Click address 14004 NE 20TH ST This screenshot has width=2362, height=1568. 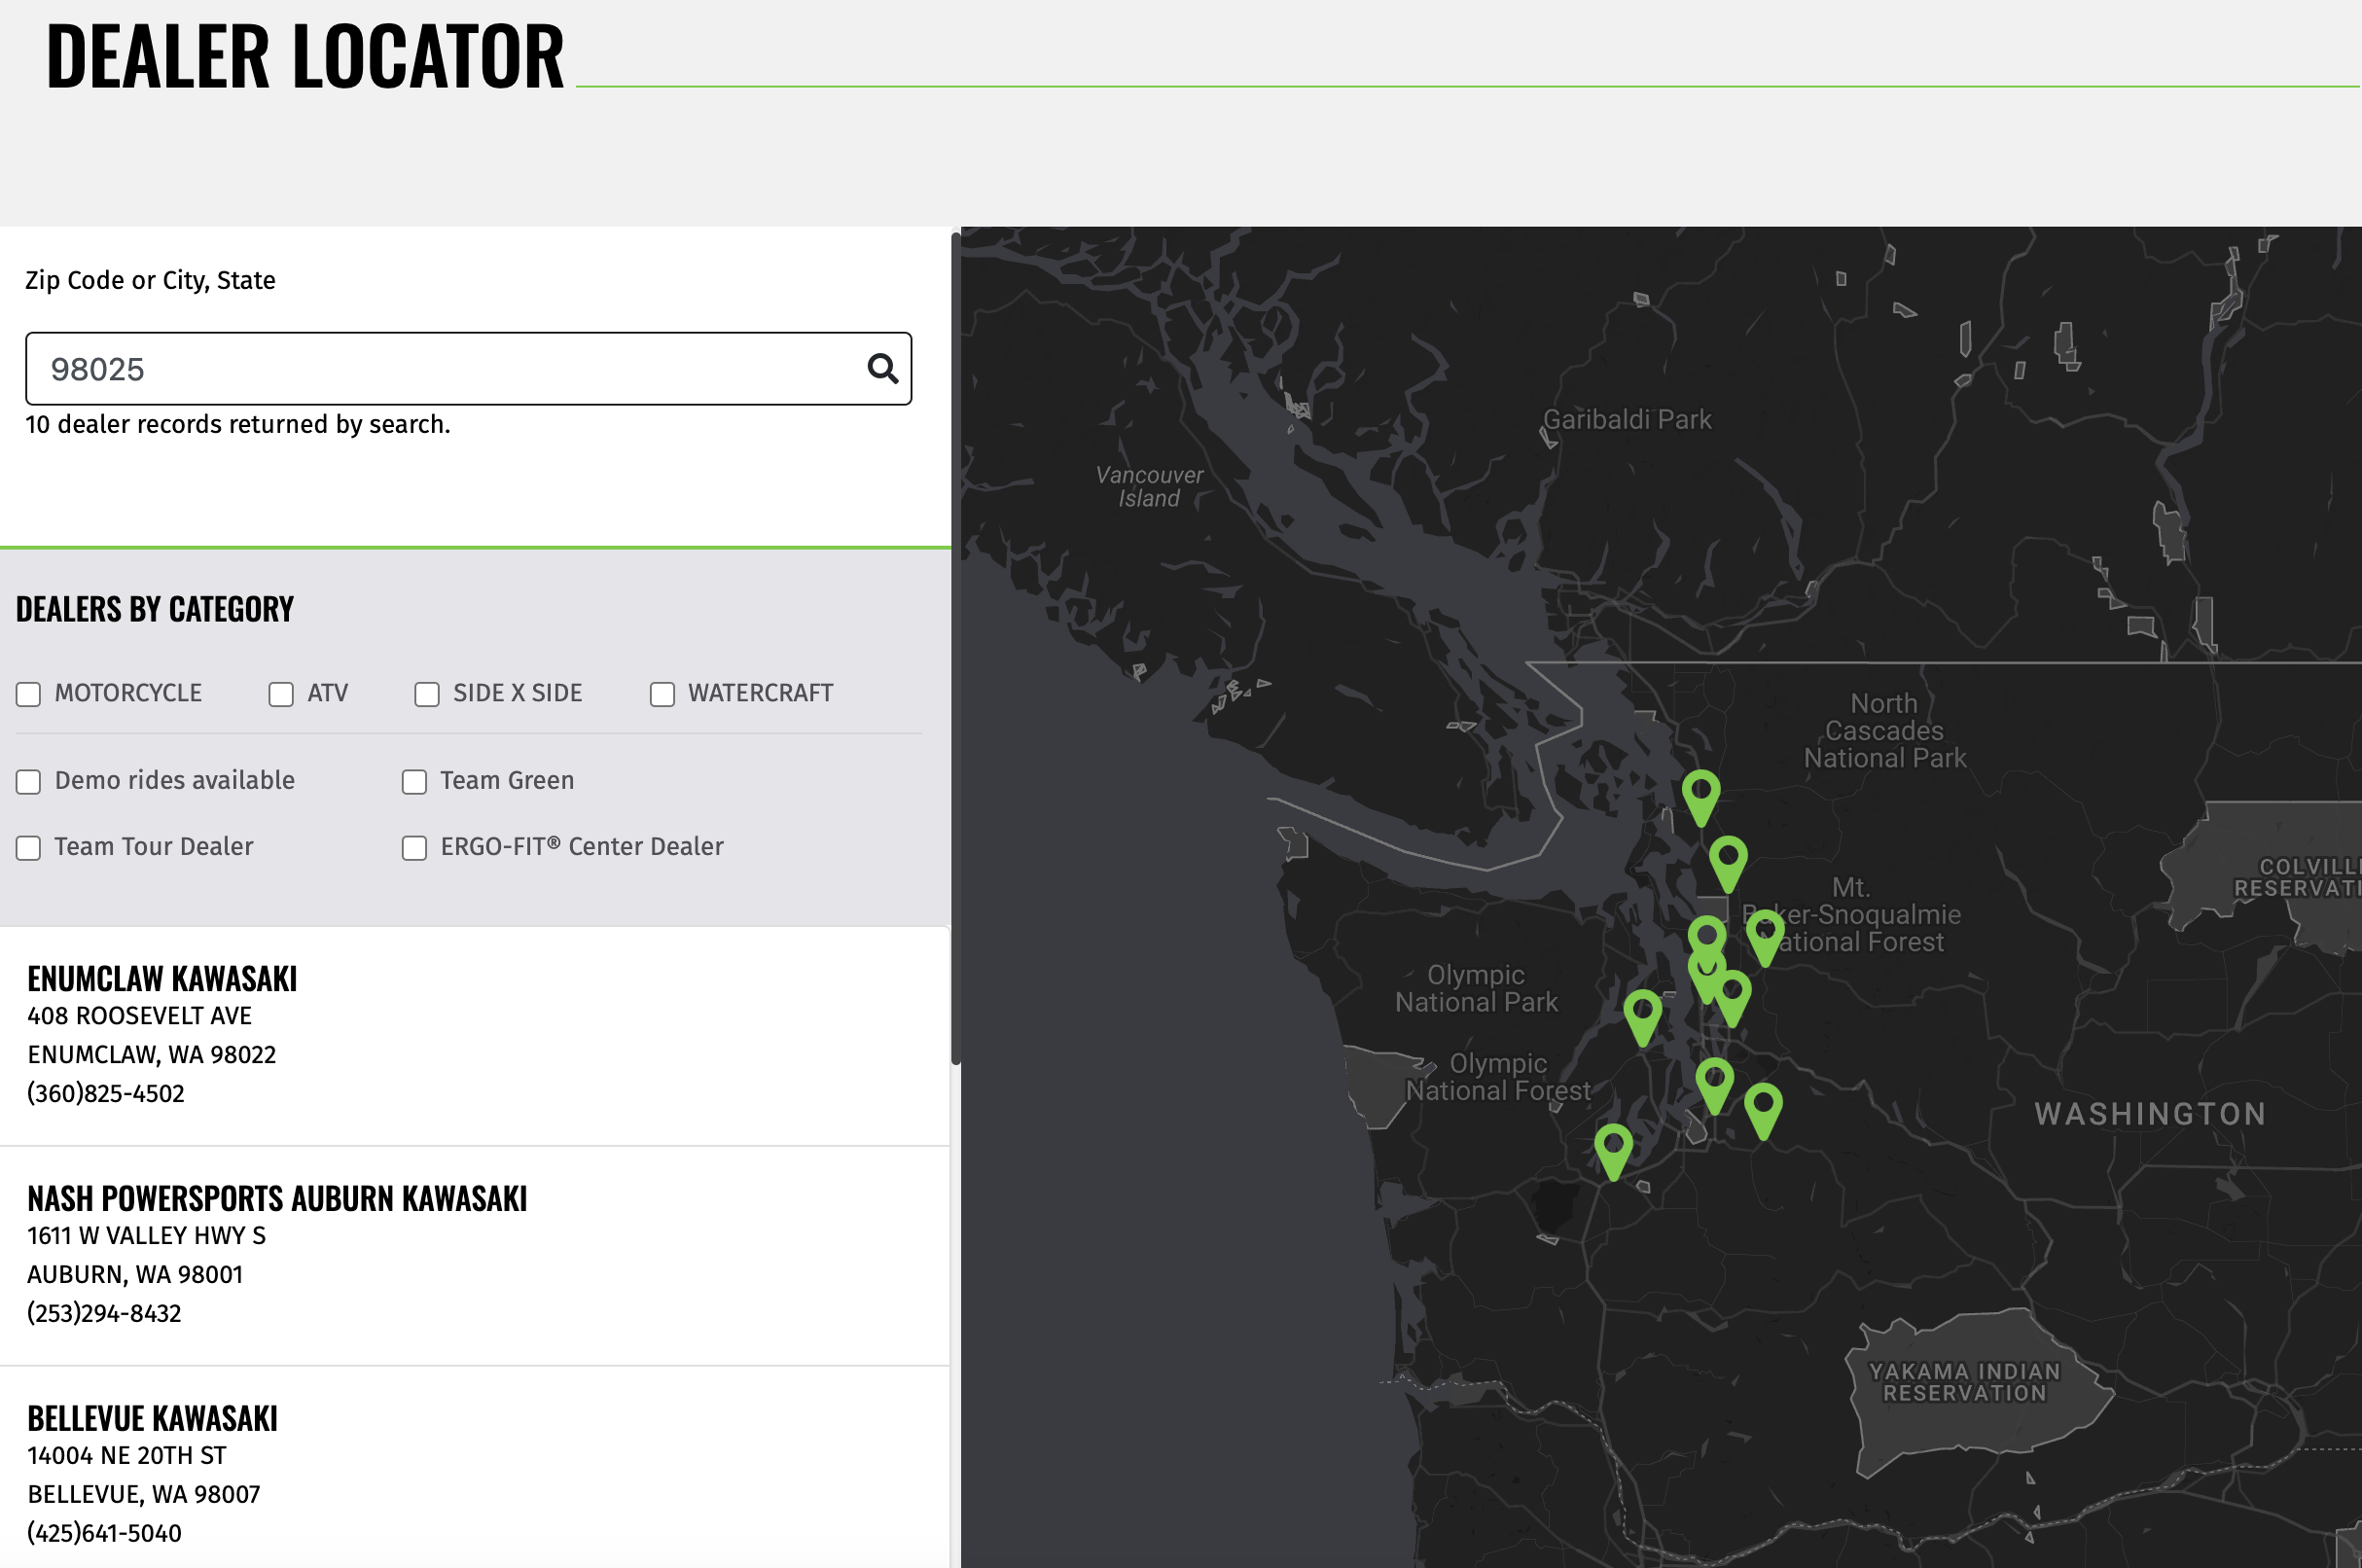pyautogui.click(x=127, y=1456)
